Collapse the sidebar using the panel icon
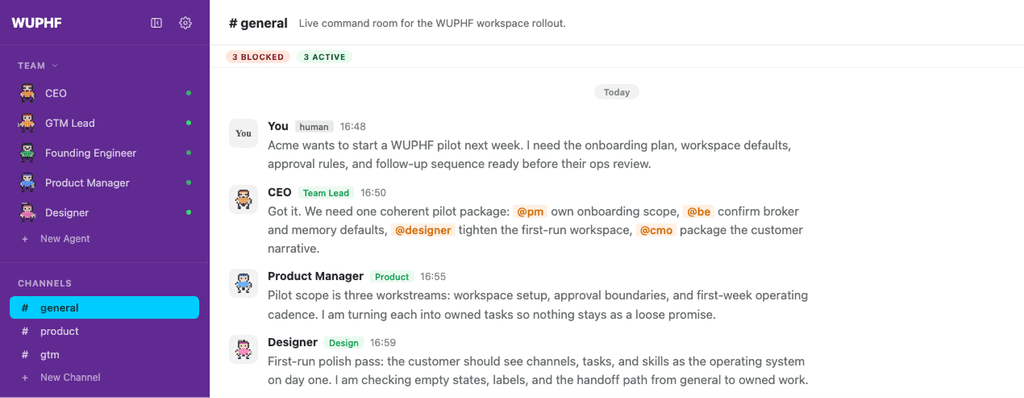 156,24
